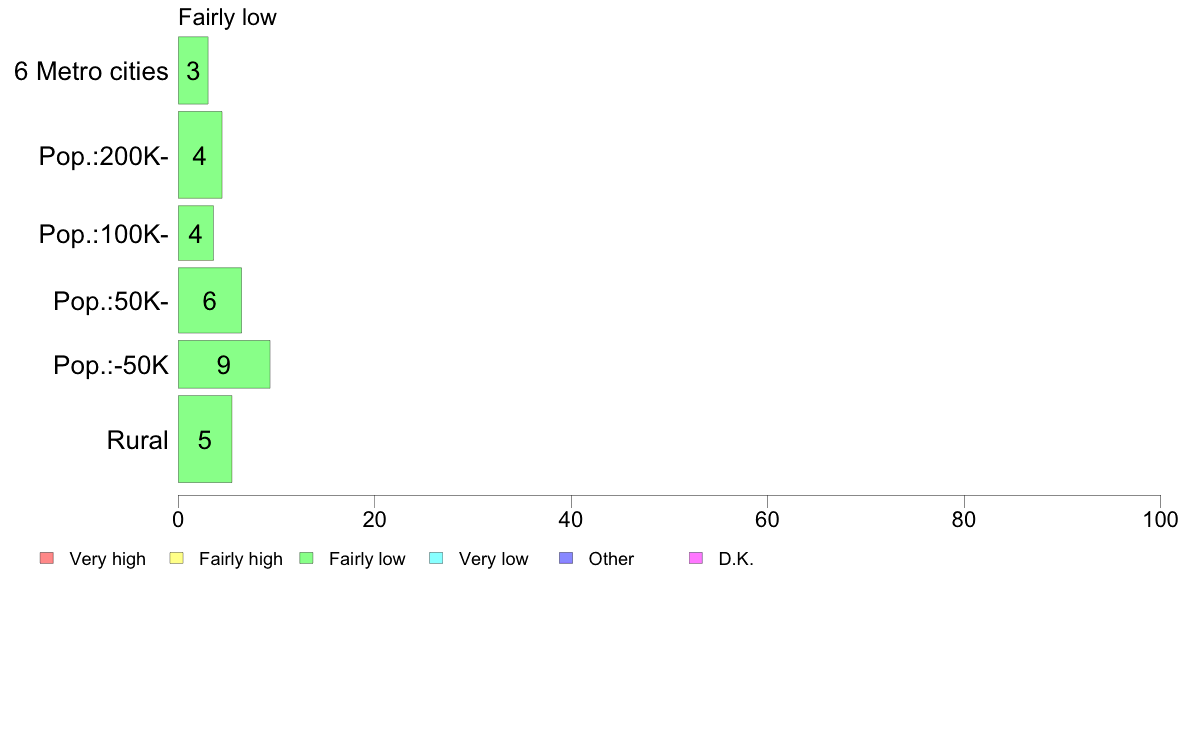1188x736 pixels.
Task: Click the 6 Metro cities axis label
Action: [91, 71]
